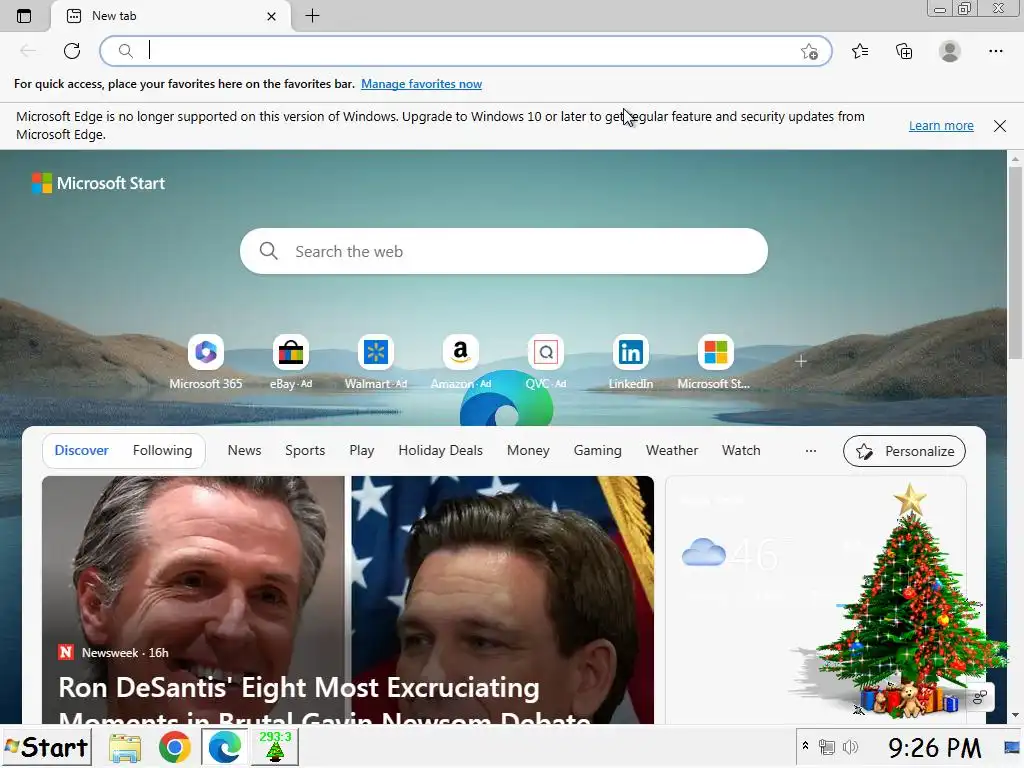Screen dimensions: 1024x768
Task: Open the Watch category
Action: 741,451
